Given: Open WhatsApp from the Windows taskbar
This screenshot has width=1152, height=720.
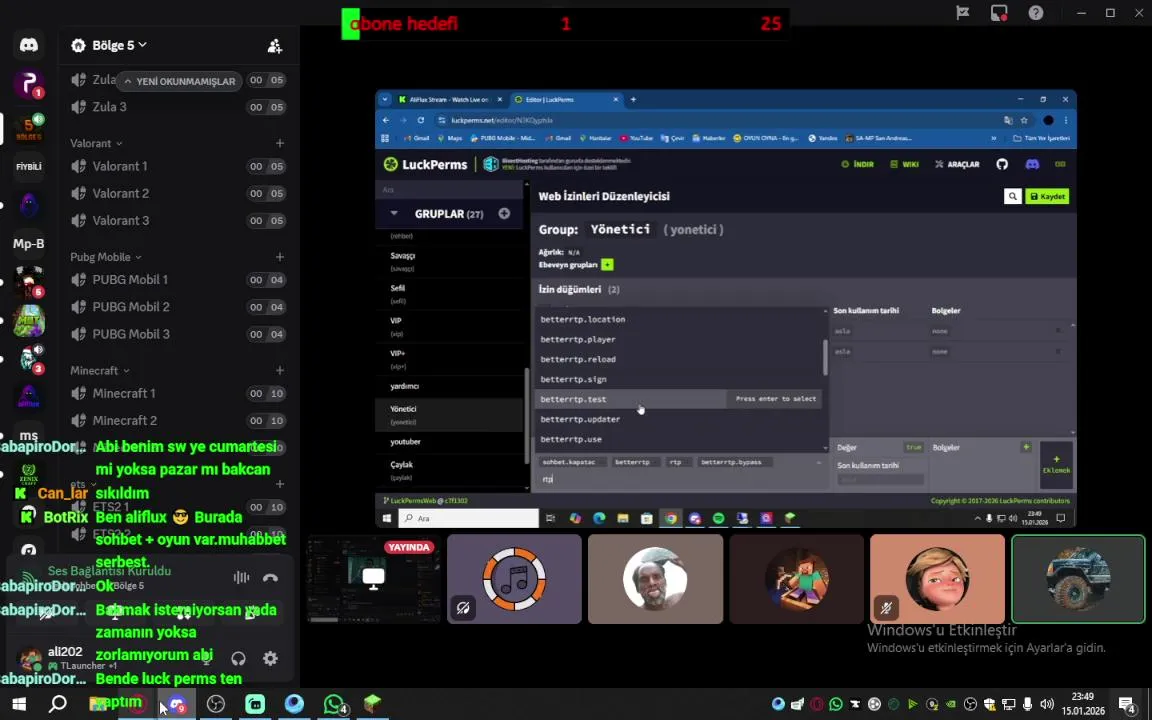Looking at the screenshot, I should pyautogui.click(x=334, y=704).
